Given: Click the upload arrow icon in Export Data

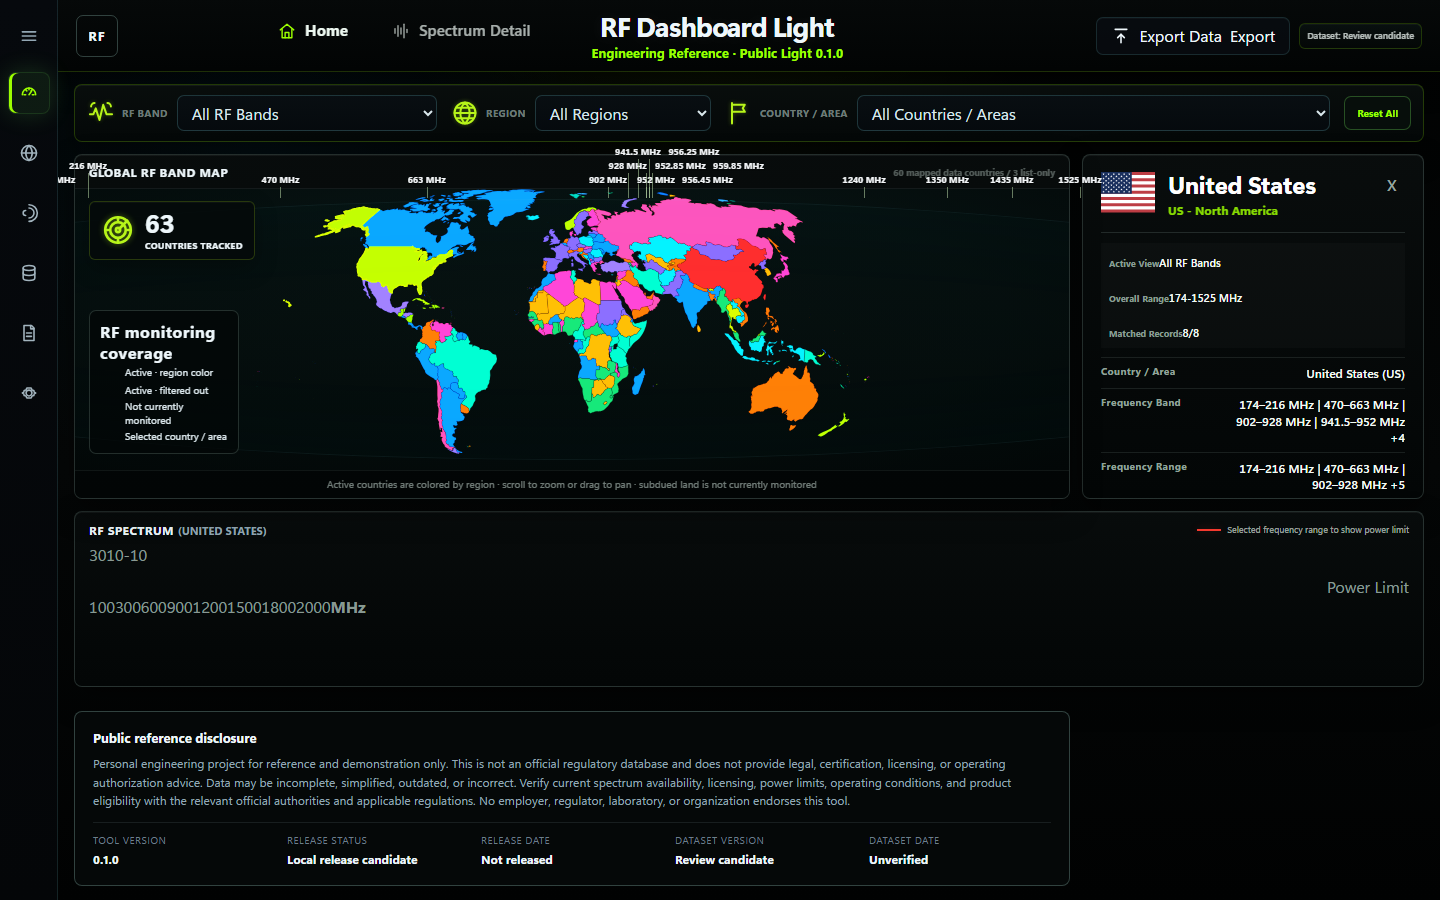Looking at the screenshot, I should (x=1121, y=36).
